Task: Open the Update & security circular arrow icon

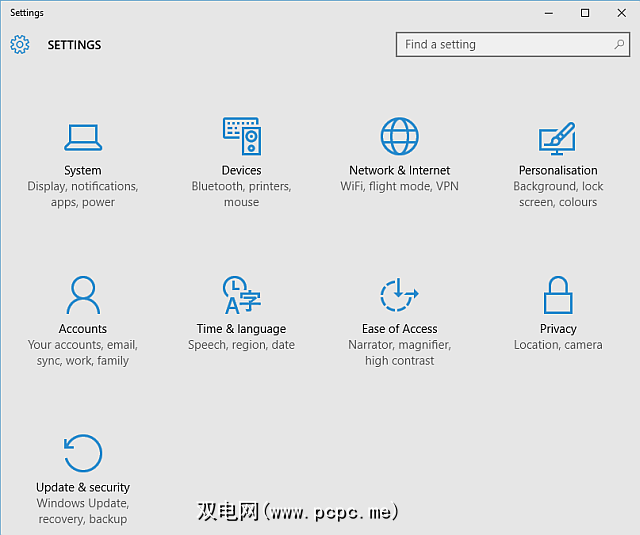Action: coord(83,453)
